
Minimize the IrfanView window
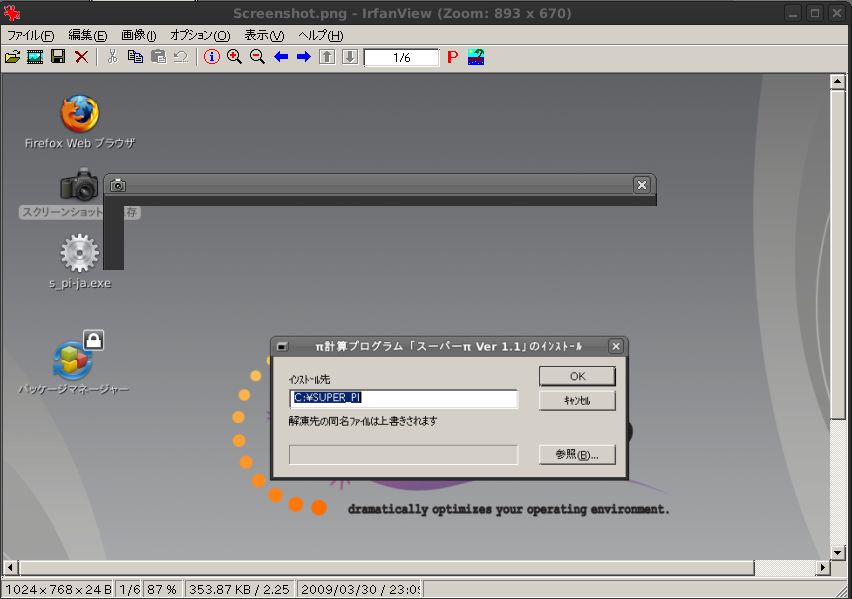(x=793, y=13)
